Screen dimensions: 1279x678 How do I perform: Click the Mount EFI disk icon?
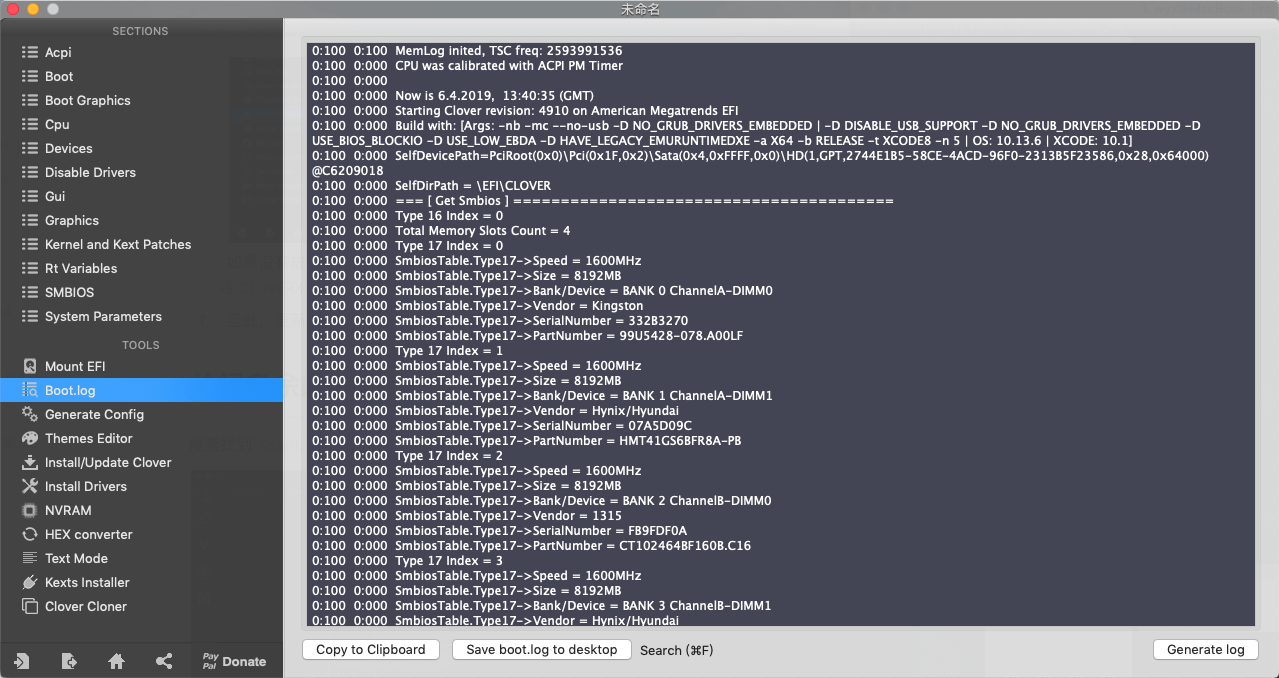(29, 366)
